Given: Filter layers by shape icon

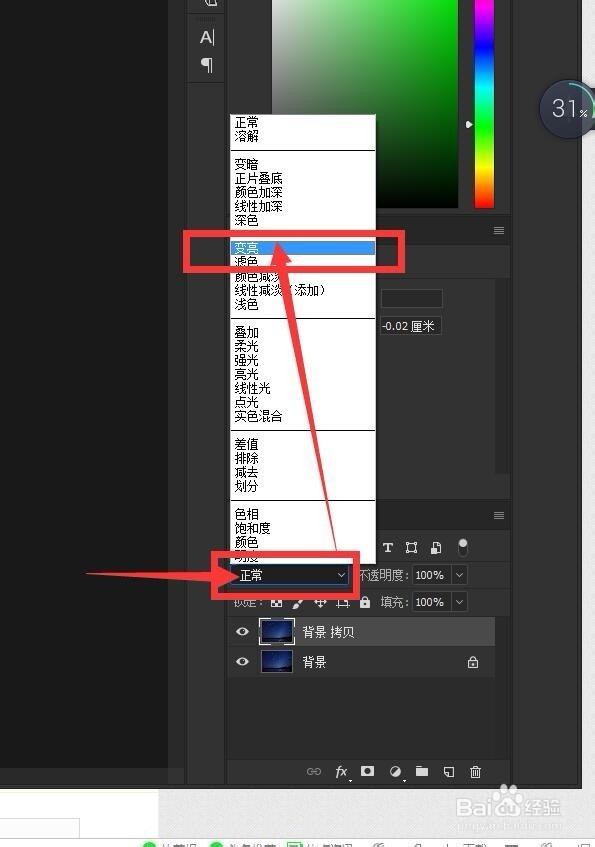Looking at the screenshot, I should 411,548.
